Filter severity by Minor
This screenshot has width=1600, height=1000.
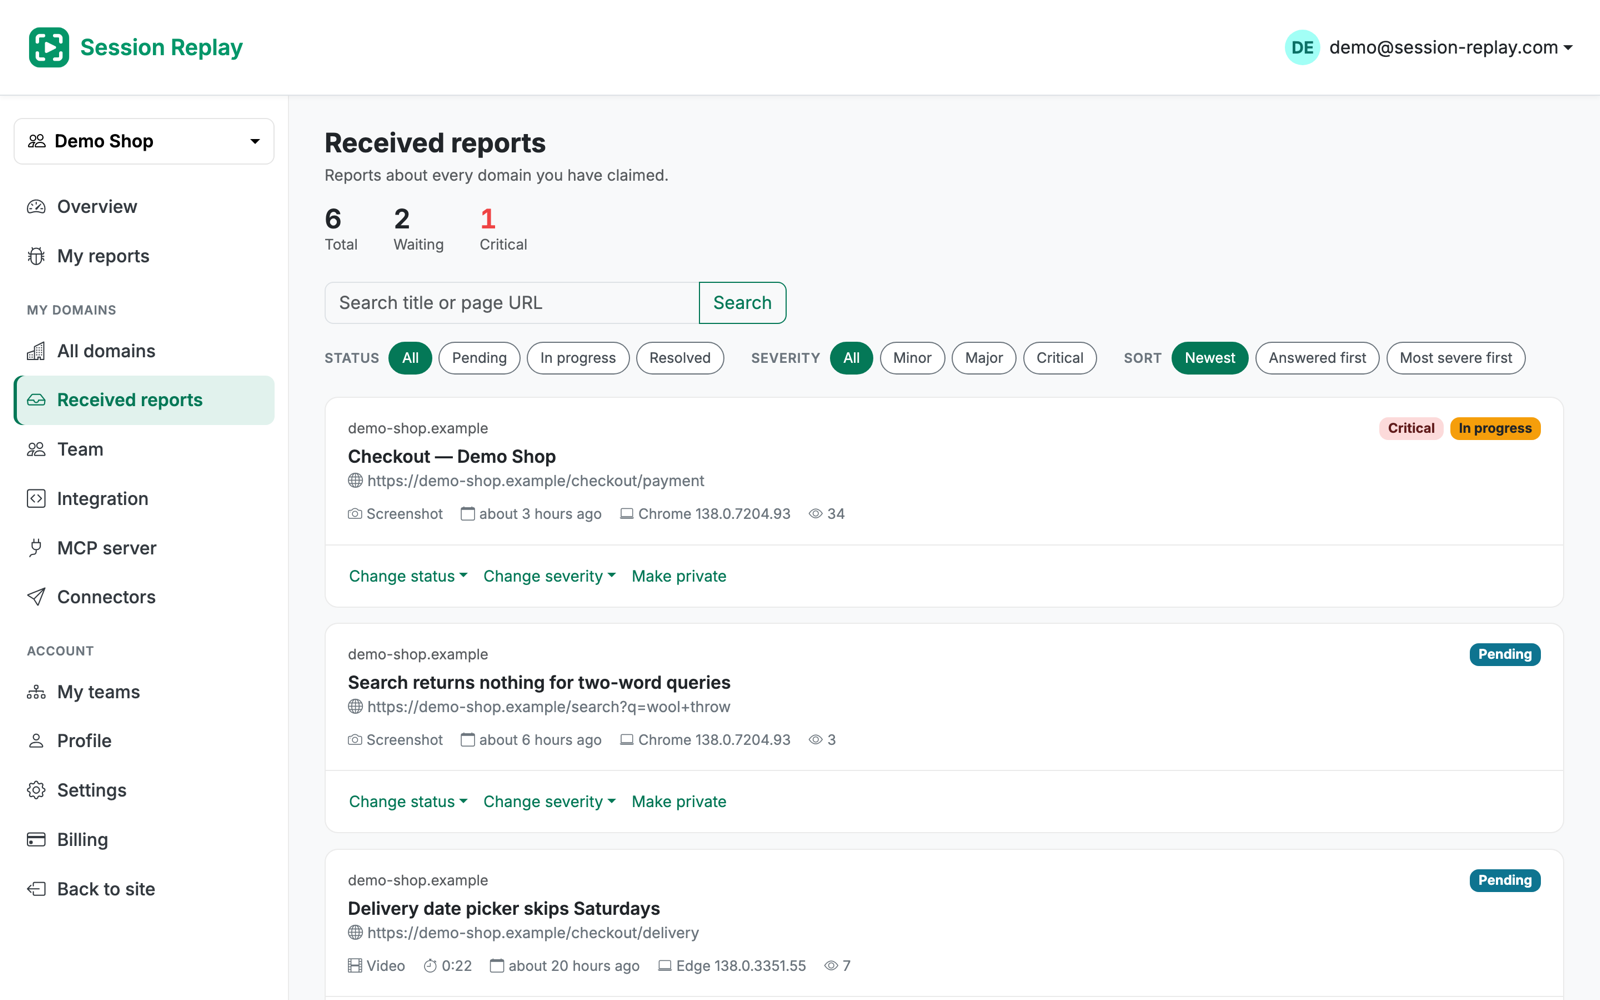coord(912,358)
